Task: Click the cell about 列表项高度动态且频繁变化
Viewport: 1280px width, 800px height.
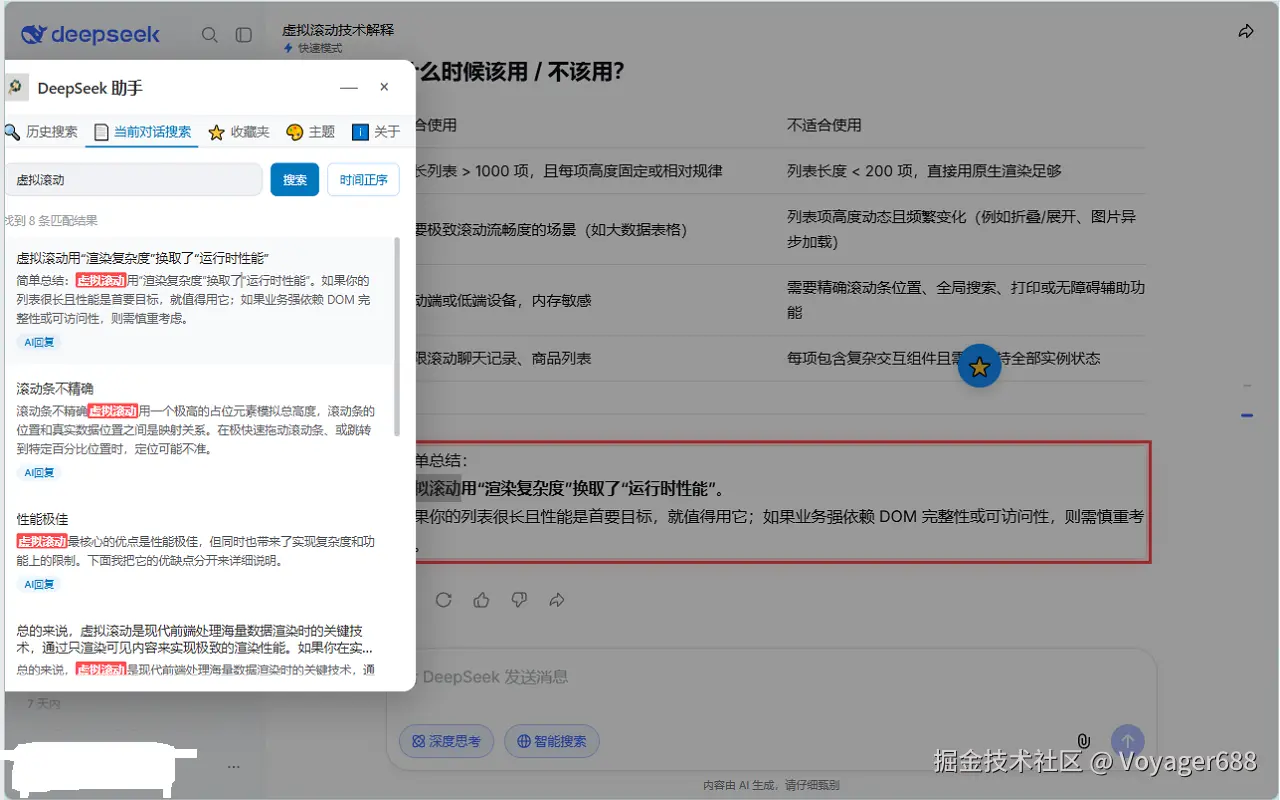Action: coord(966,229)
